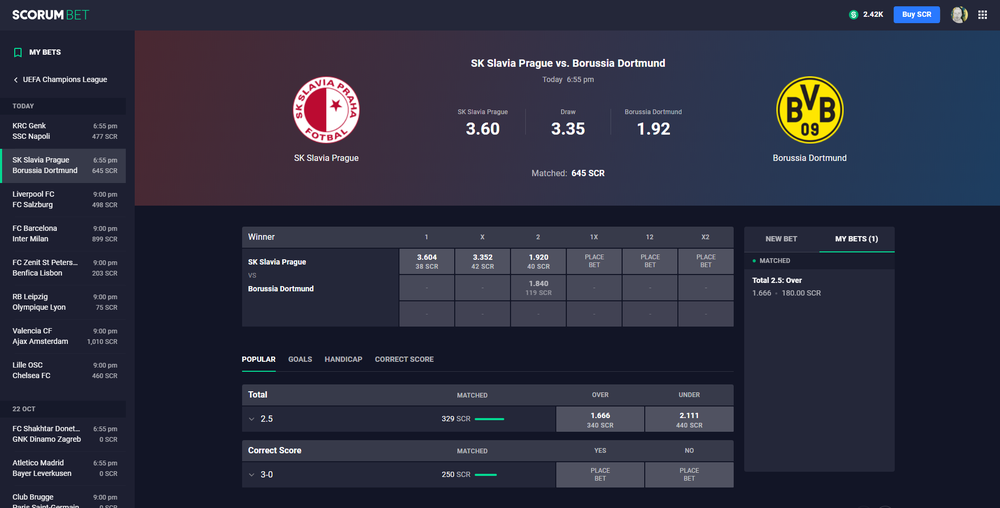The height and width of the screenshot is (508, 1000).
Task: Click the Matched 645 SCR text
Action: [x=568, y=173]
